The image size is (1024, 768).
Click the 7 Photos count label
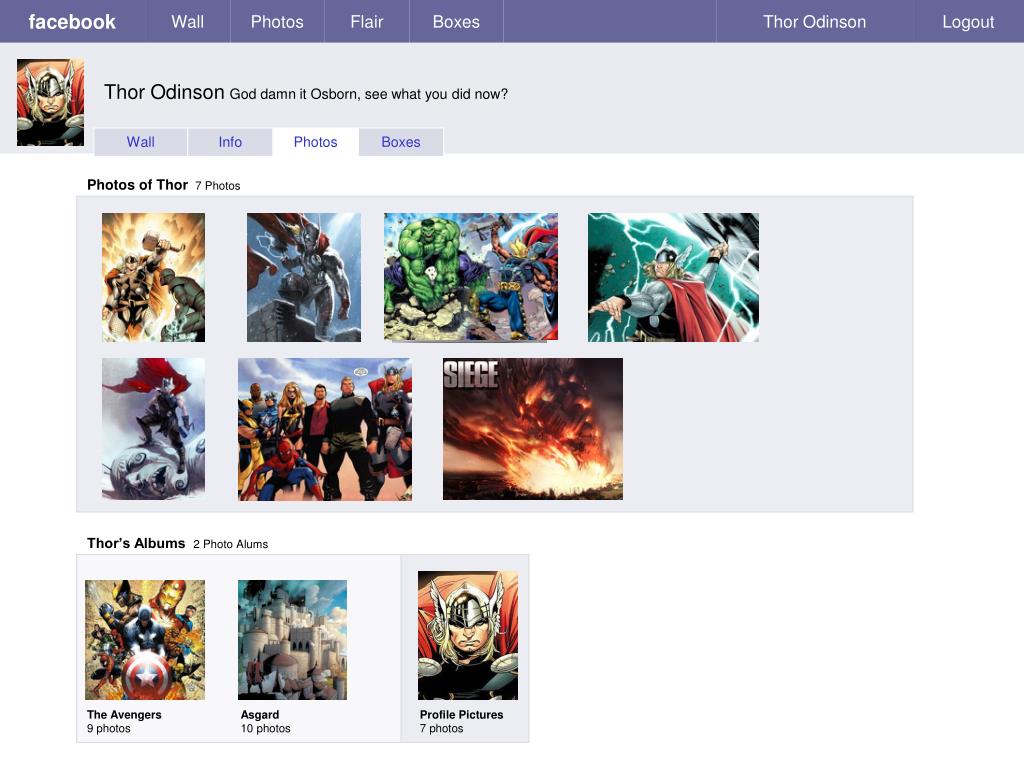tap(217, 185)
